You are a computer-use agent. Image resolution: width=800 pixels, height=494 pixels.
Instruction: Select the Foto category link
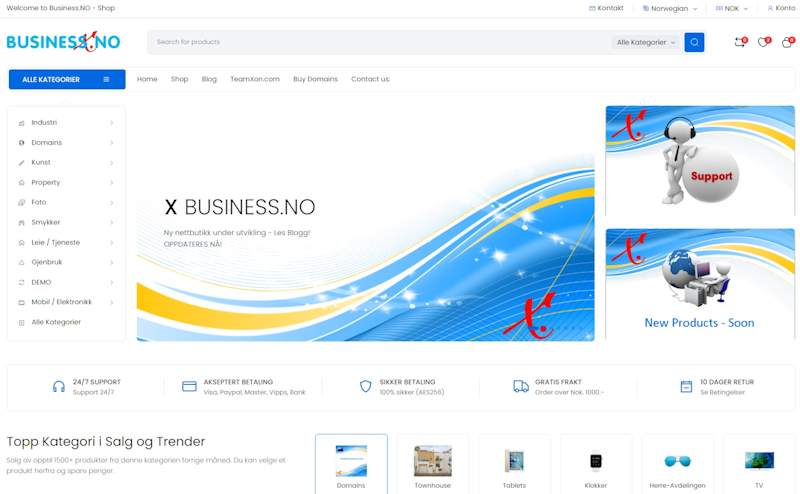(x=39, y=202)
